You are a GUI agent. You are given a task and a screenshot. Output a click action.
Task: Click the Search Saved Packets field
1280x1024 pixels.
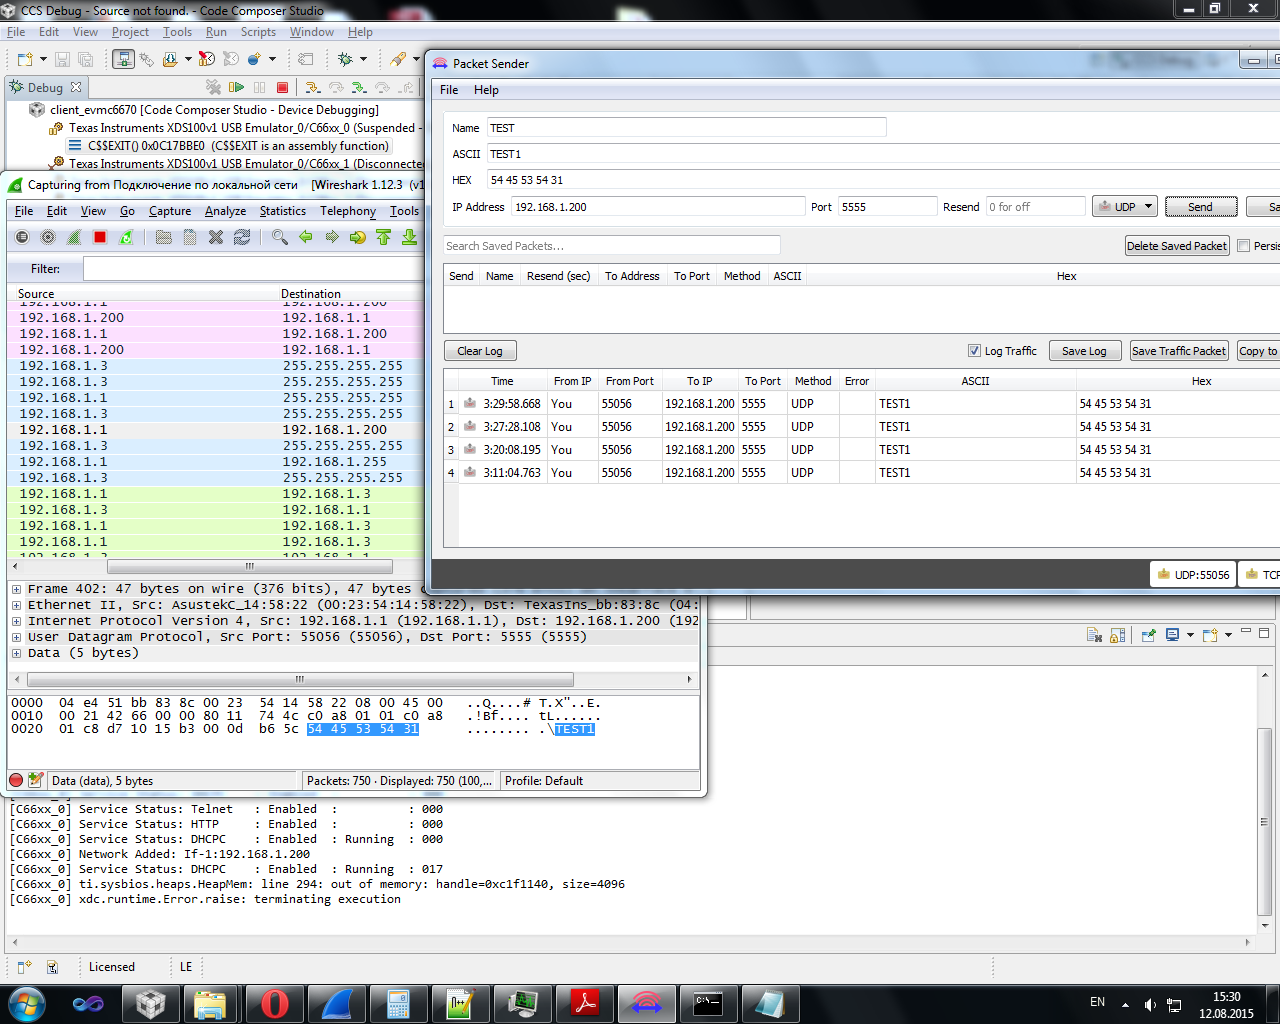tap(612, 246)
